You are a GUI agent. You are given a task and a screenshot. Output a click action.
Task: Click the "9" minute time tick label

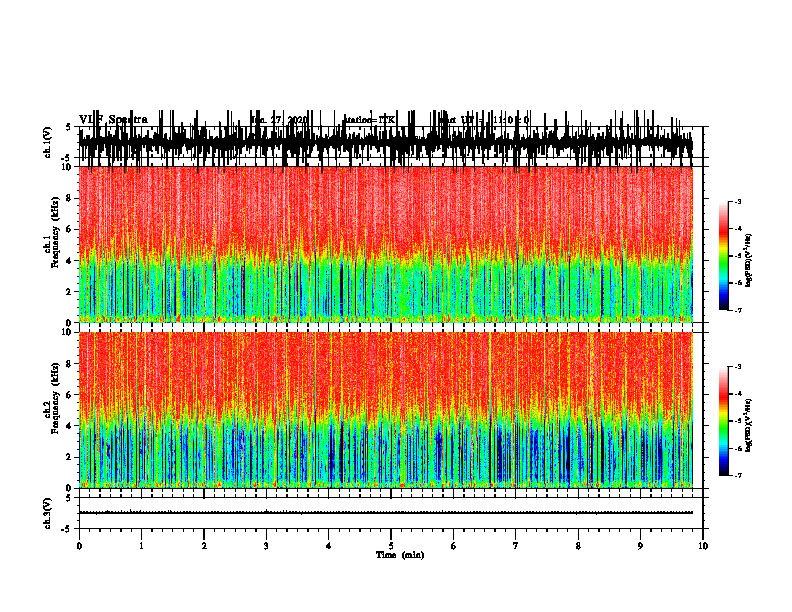[x=640, y=546]
